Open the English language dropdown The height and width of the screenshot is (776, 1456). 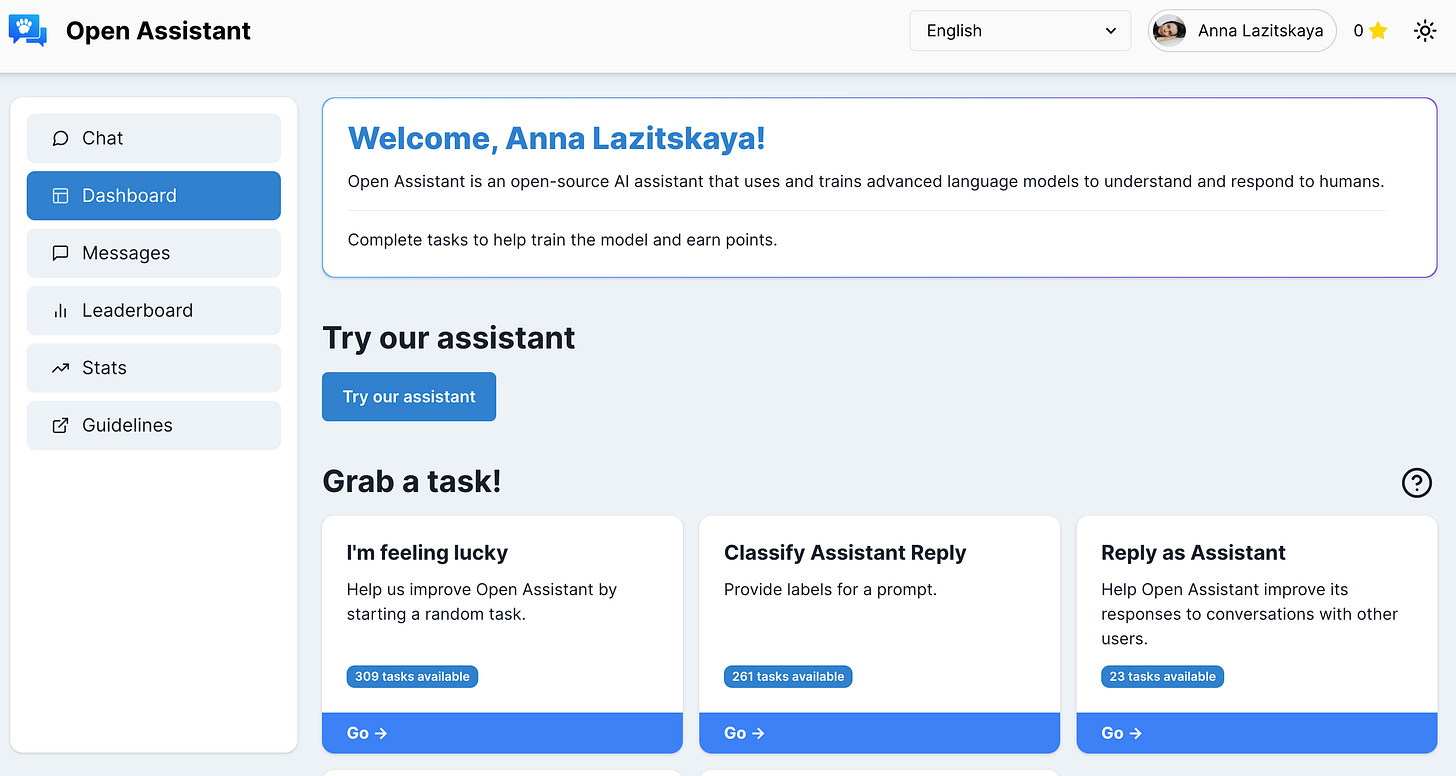(x=1020, y=31)
